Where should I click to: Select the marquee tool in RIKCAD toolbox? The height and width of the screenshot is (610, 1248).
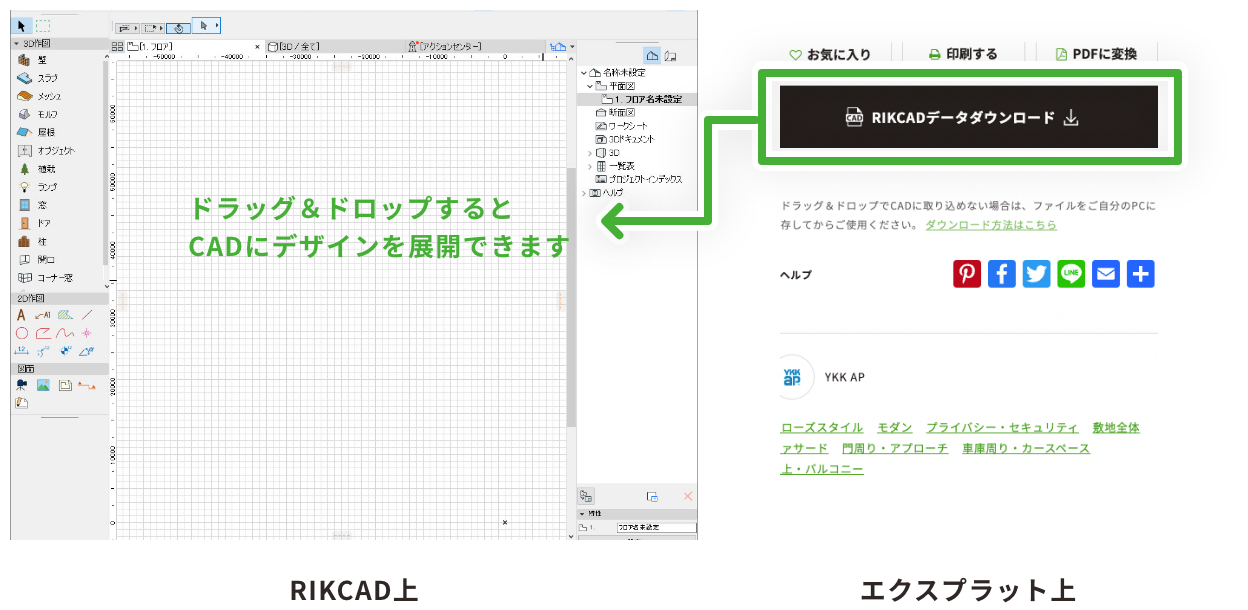[43, 26]
